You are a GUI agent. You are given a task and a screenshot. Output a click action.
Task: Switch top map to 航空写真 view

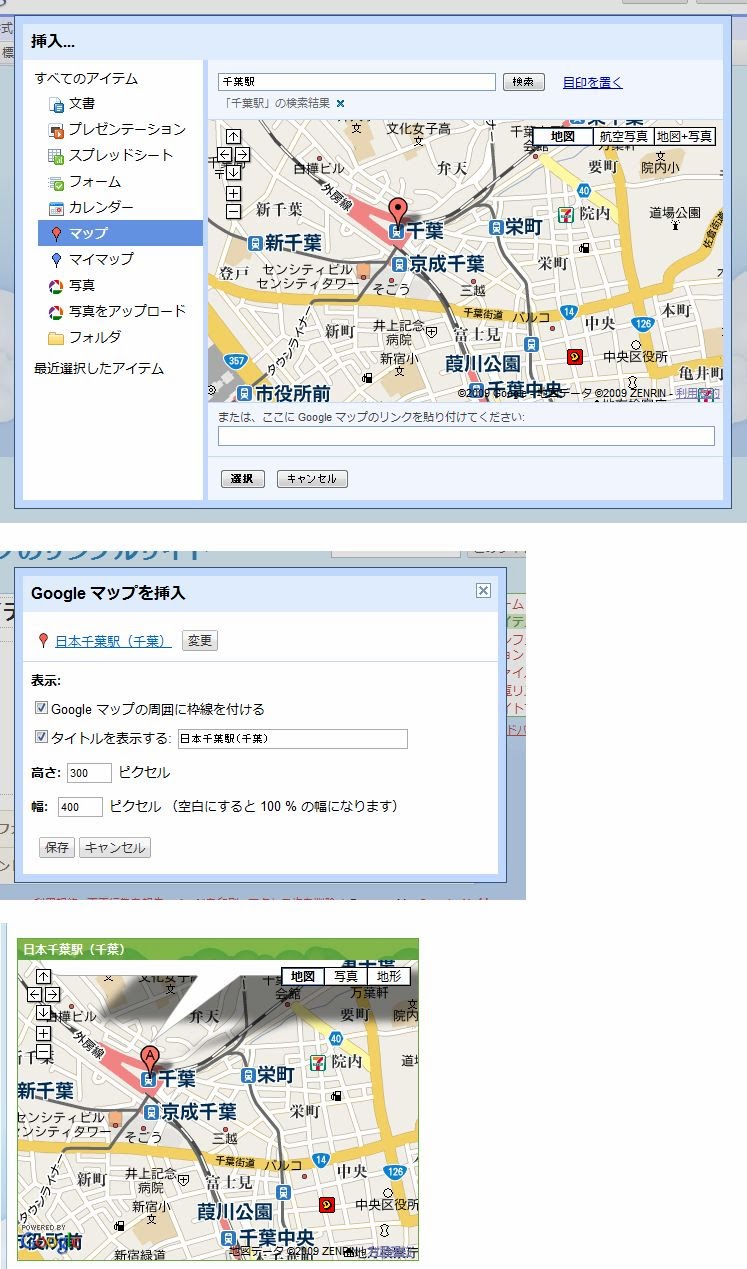[x=624, y=136]
